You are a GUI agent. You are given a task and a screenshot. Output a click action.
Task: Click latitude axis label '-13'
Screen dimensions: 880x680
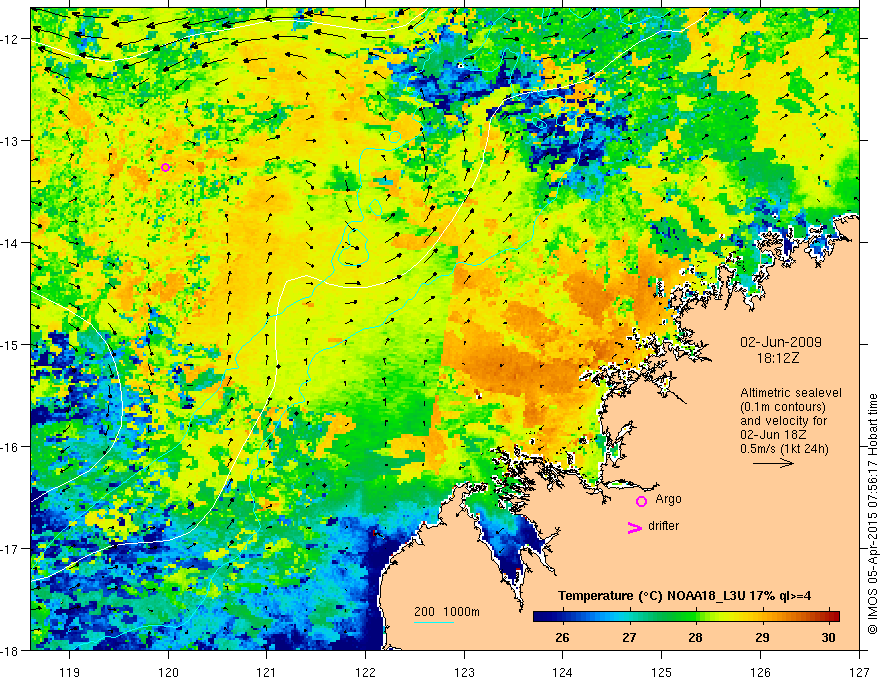[x=10, y=141]
